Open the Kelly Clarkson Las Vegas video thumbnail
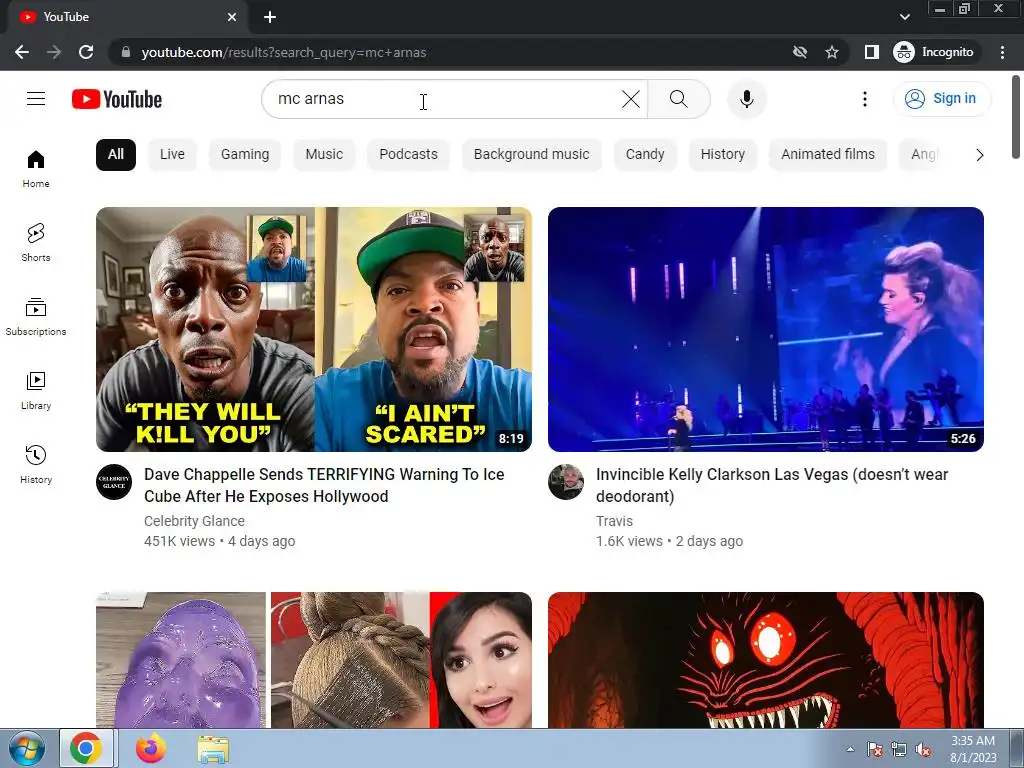Image resolution: width=1024 pixels, height=768 pixels. pos(765,329)
